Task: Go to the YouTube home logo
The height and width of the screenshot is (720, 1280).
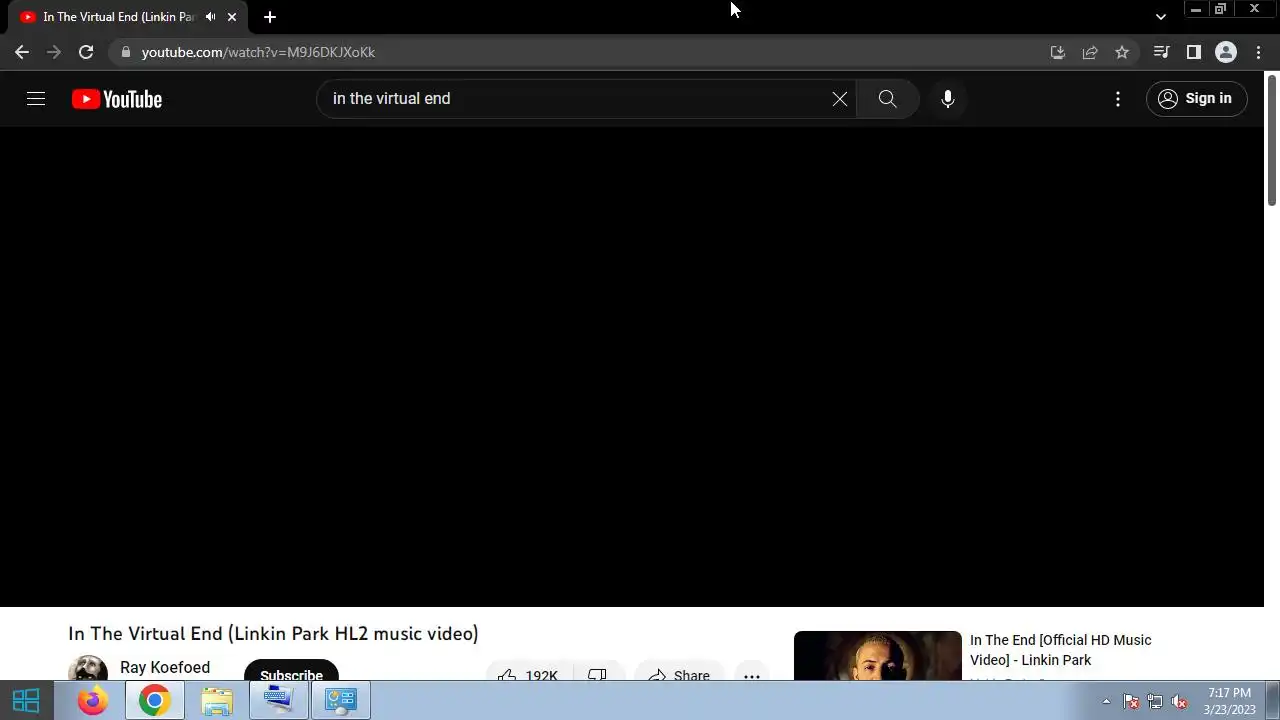Action: (117, 99)
